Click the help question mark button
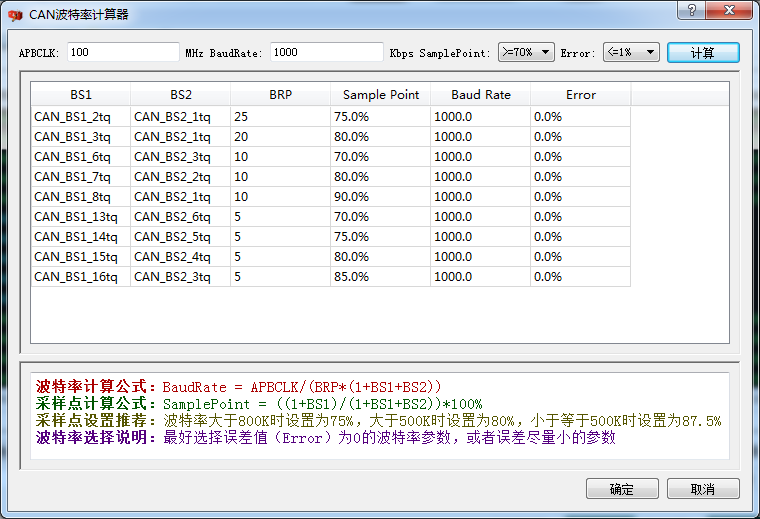Image resolution: width=760 pixels, height=519 pixels. pyautogui.click(x=692, y=10)
